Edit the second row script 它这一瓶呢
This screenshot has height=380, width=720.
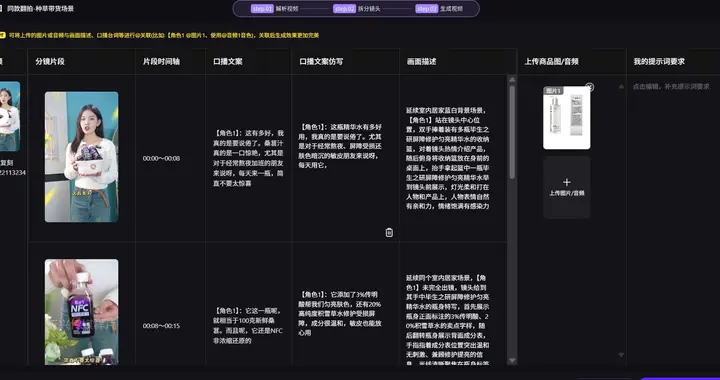[x=248, y=325]
